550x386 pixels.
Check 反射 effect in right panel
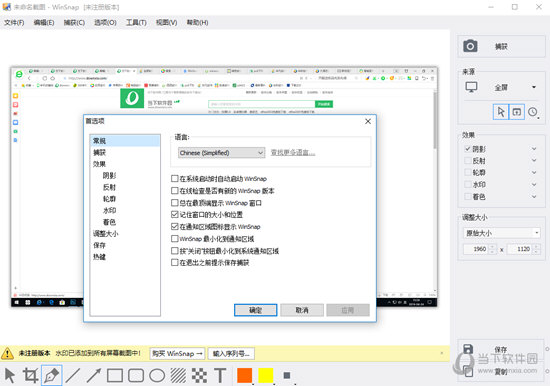pyautogui.click(x=468, y=161)
